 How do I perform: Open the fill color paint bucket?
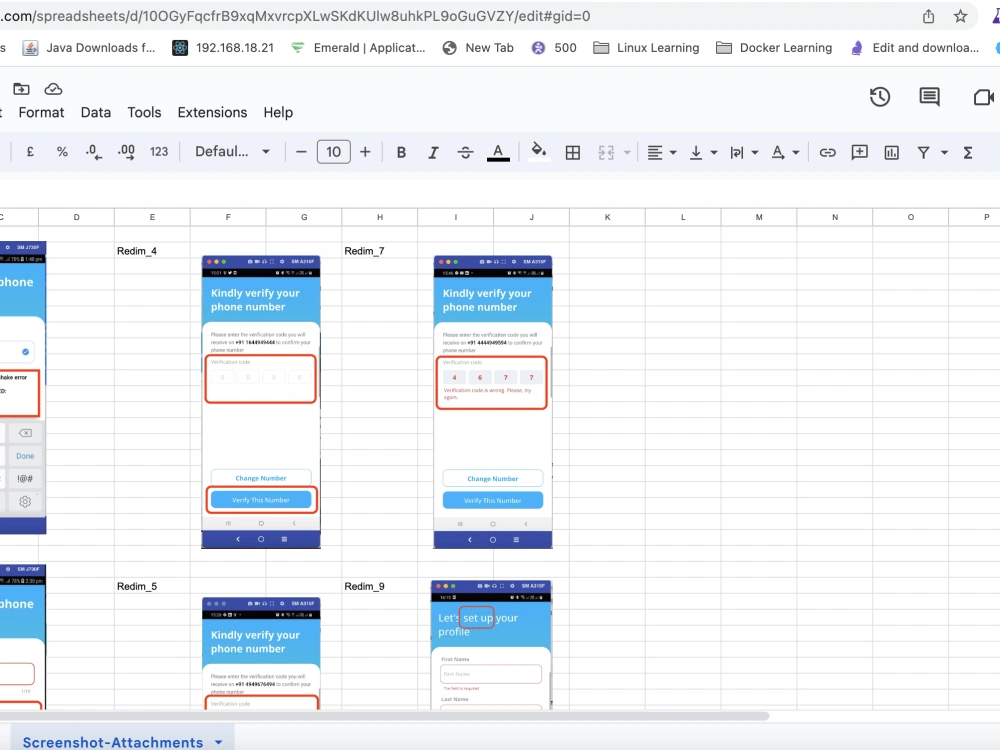pos(539,152)
